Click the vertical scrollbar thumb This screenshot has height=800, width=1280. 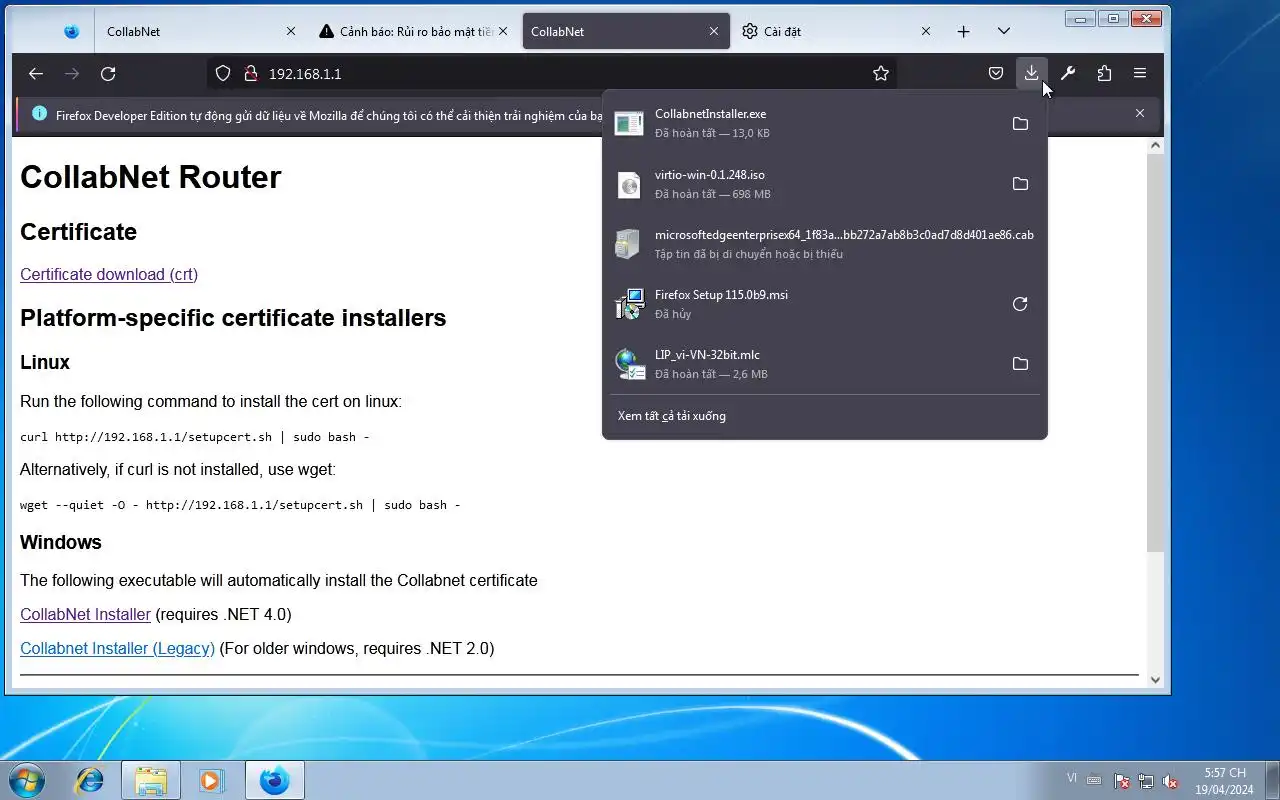tap(1155, 353)
